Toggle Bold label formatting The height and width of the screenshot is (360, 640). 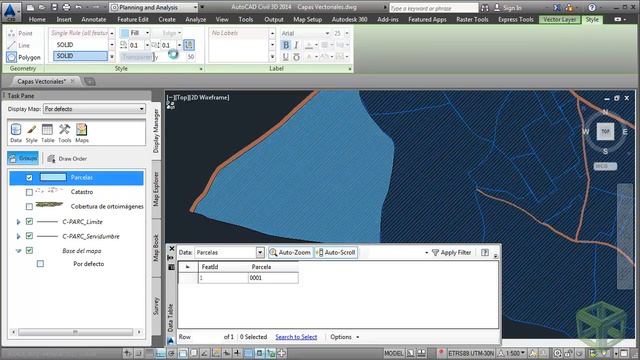pyautogui.click(x=286, y=45)
